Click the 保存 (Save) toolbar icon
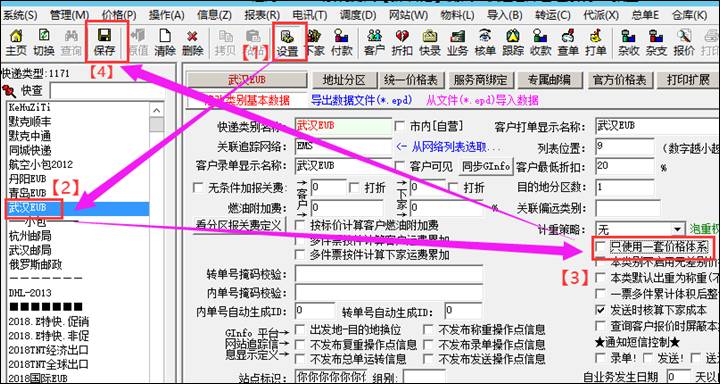This screenshot has width=720, height=384. click(104, 42)
